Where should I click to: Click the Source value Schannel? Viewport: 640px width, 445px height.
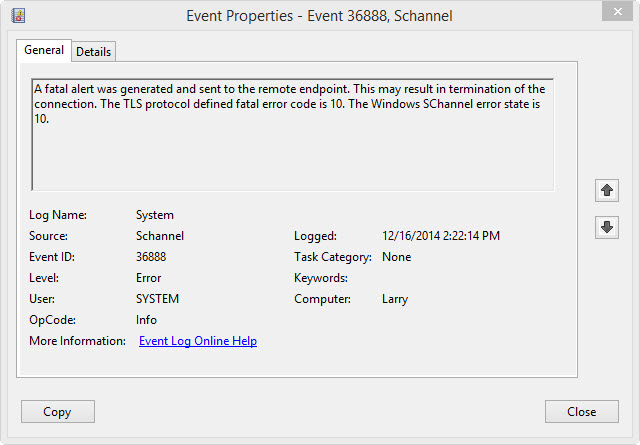click(x=160, y=236)
